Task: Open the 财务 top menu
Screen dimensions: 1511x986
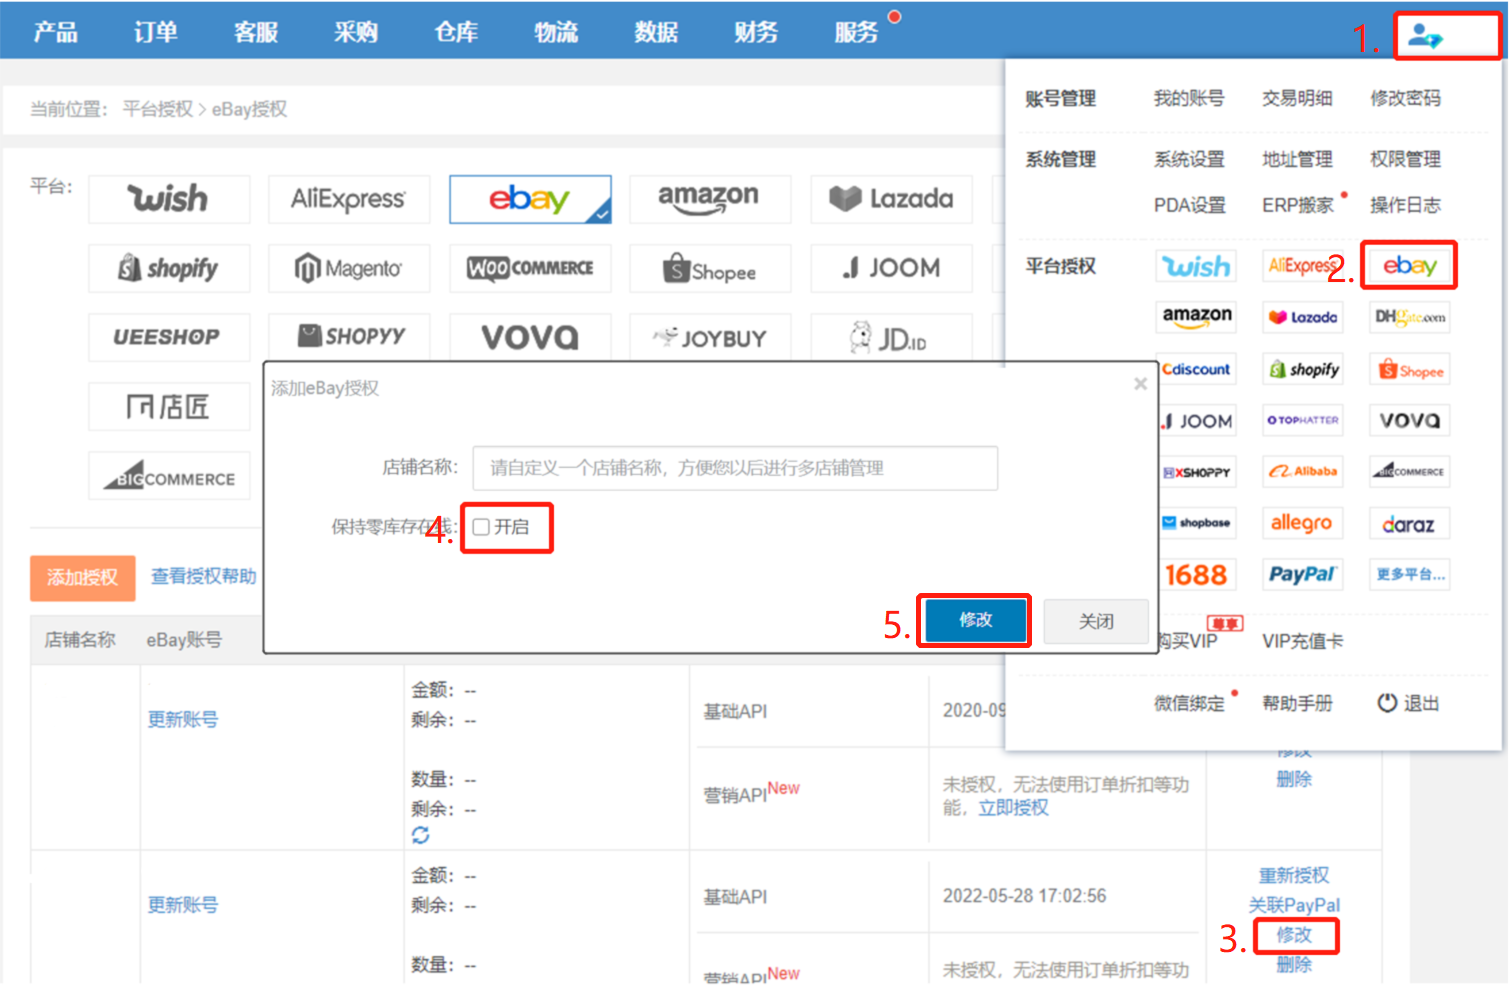Action: tap(756, 32)
